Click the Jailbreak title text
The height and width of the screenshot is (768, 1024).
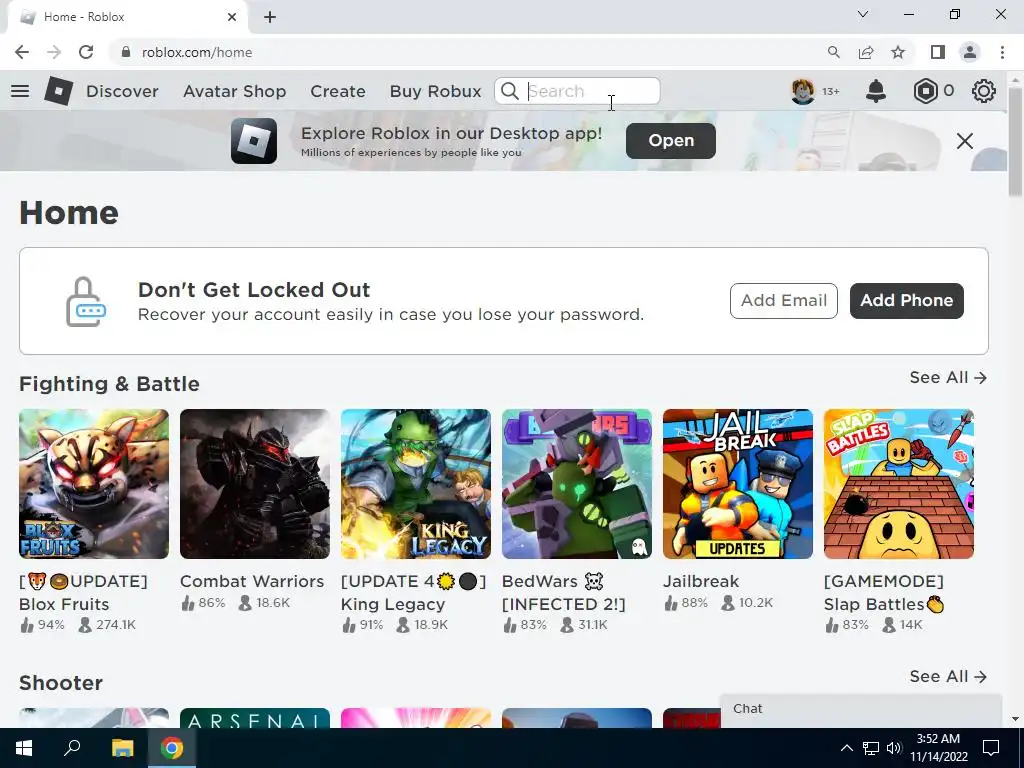(701, 581)
